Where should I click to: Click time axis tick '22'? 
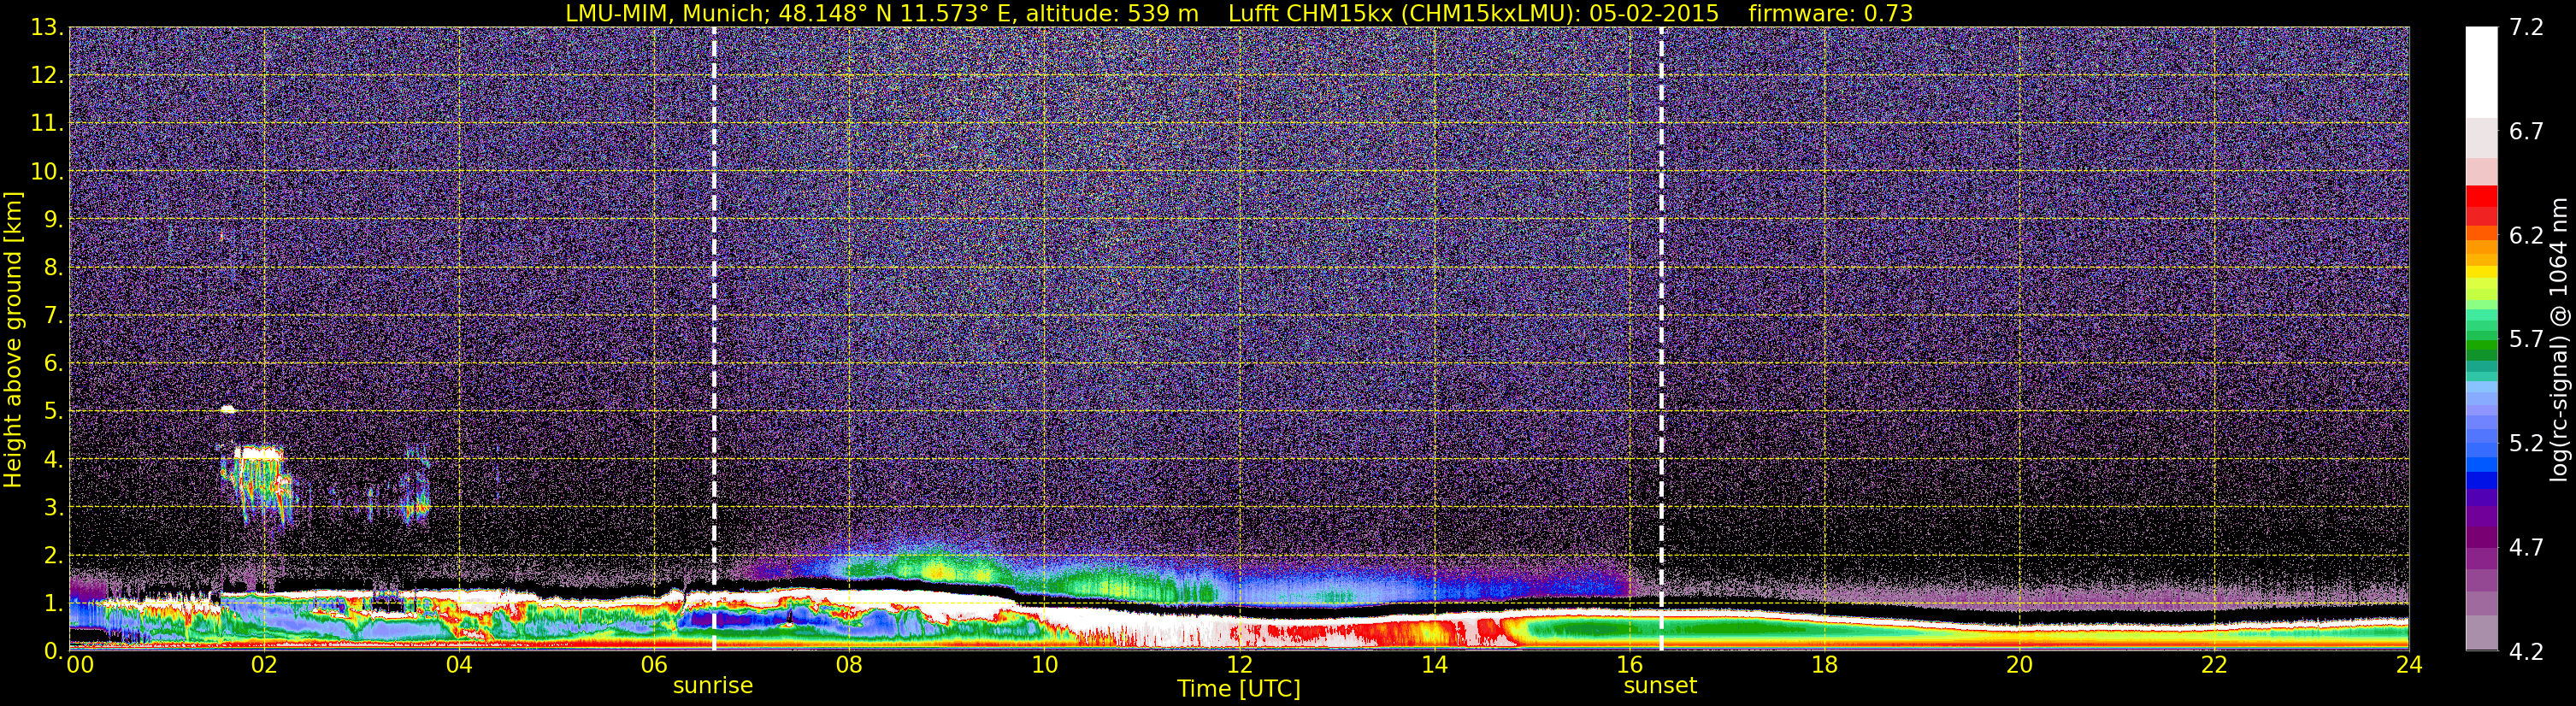[x=2214, y=665]
